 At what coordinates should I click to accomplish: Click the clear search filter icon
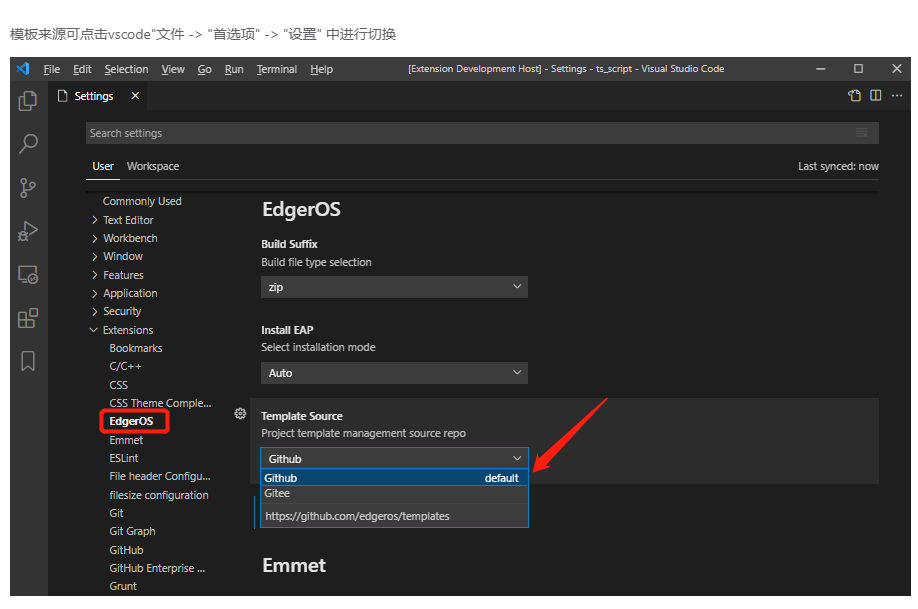pos(862,133)
